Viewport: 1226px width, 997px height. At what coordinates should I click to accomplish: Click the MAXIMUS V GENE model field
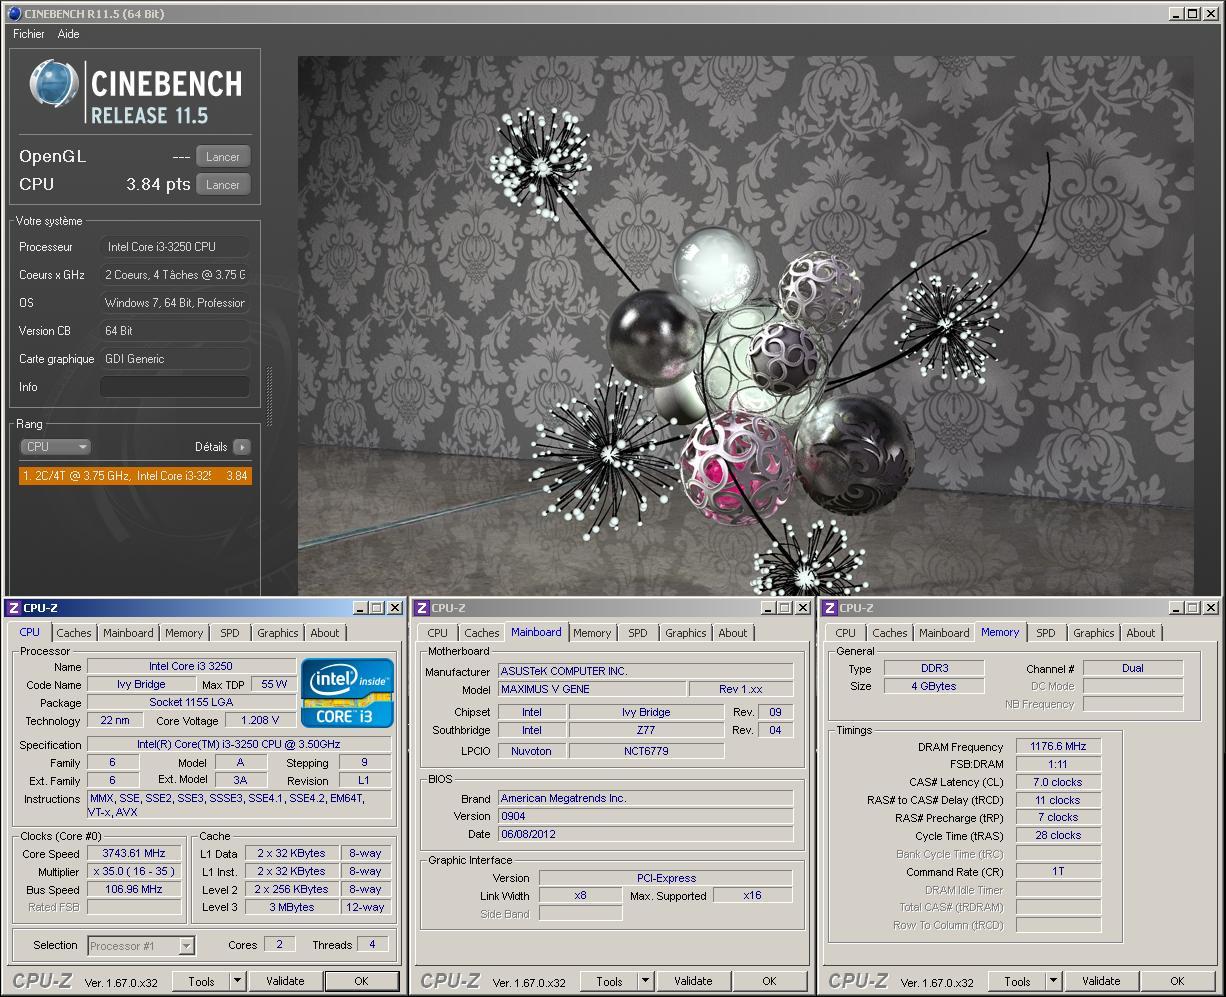[592, 689]
